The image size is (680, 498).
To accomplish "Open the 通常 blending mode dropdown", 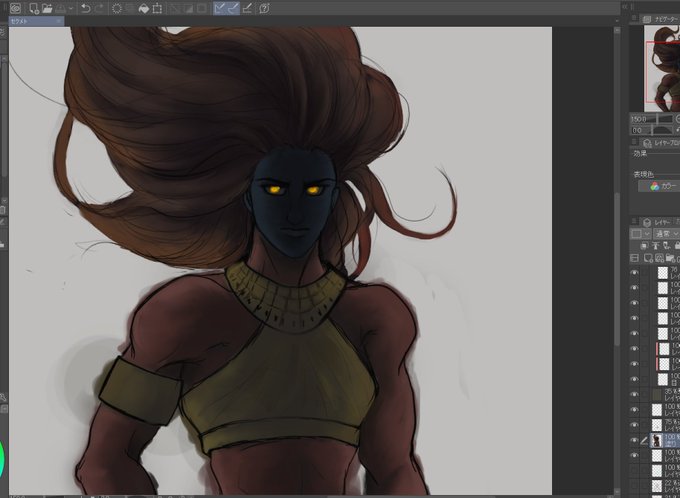I will point(667,234).
